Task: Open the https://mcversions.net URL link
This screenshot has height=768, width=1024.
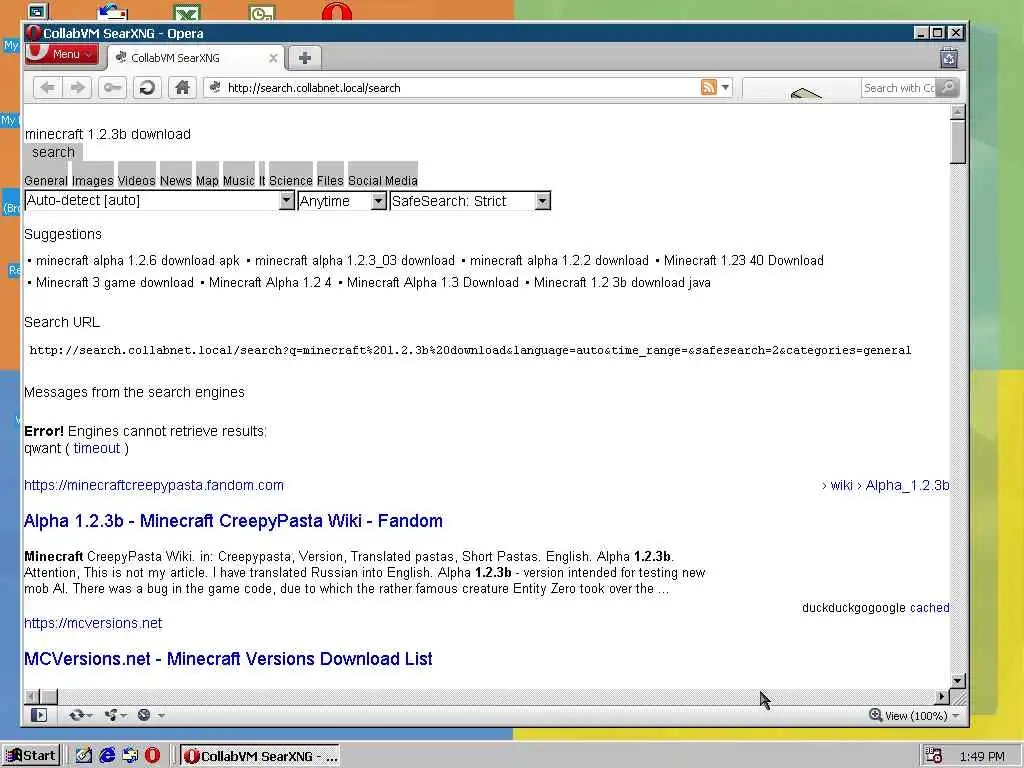Action: coord(93,623)
